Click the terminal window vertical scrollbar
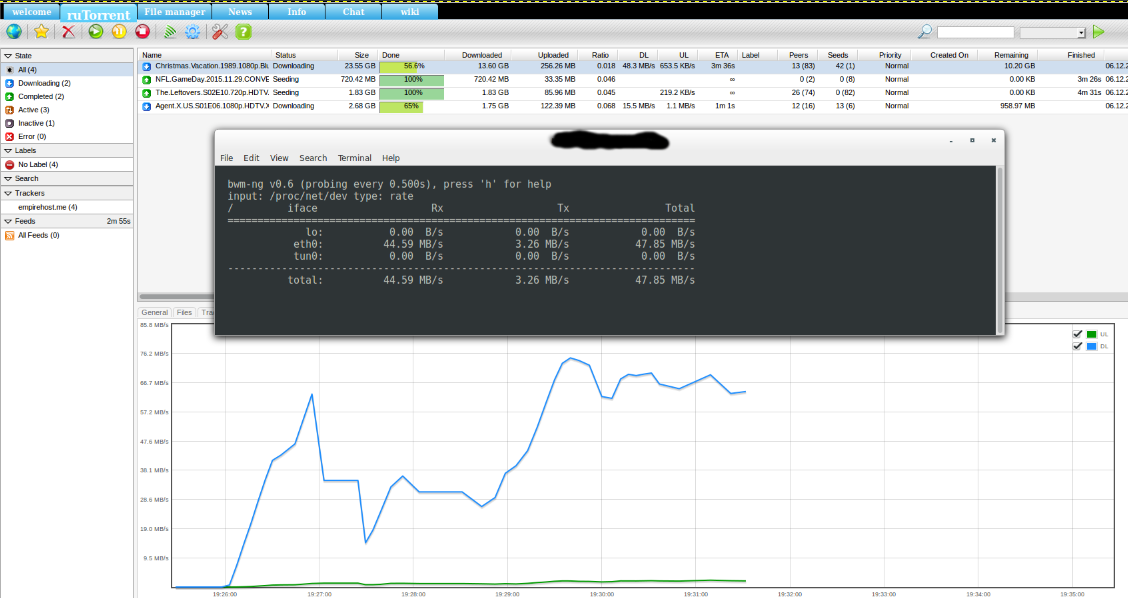 click(999, 250)
